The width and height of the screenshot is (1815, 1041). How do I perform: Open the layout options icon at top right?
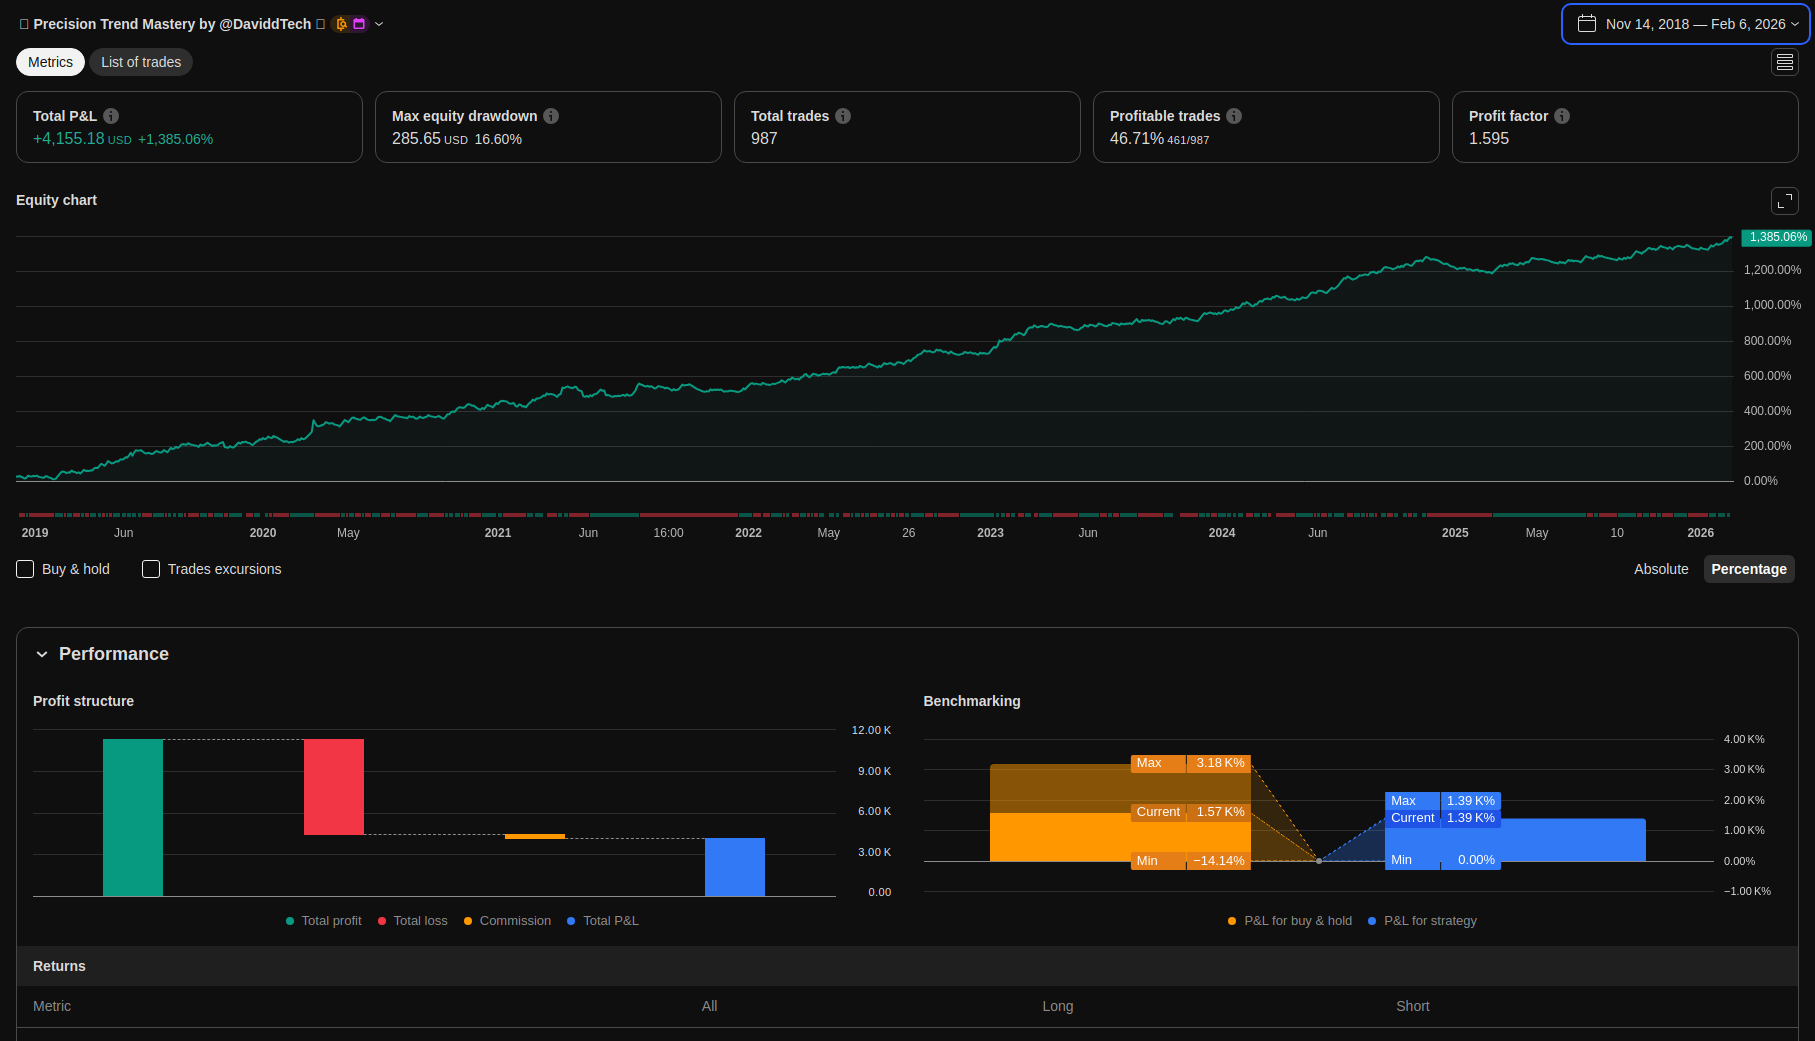[x=1784, y=62]
